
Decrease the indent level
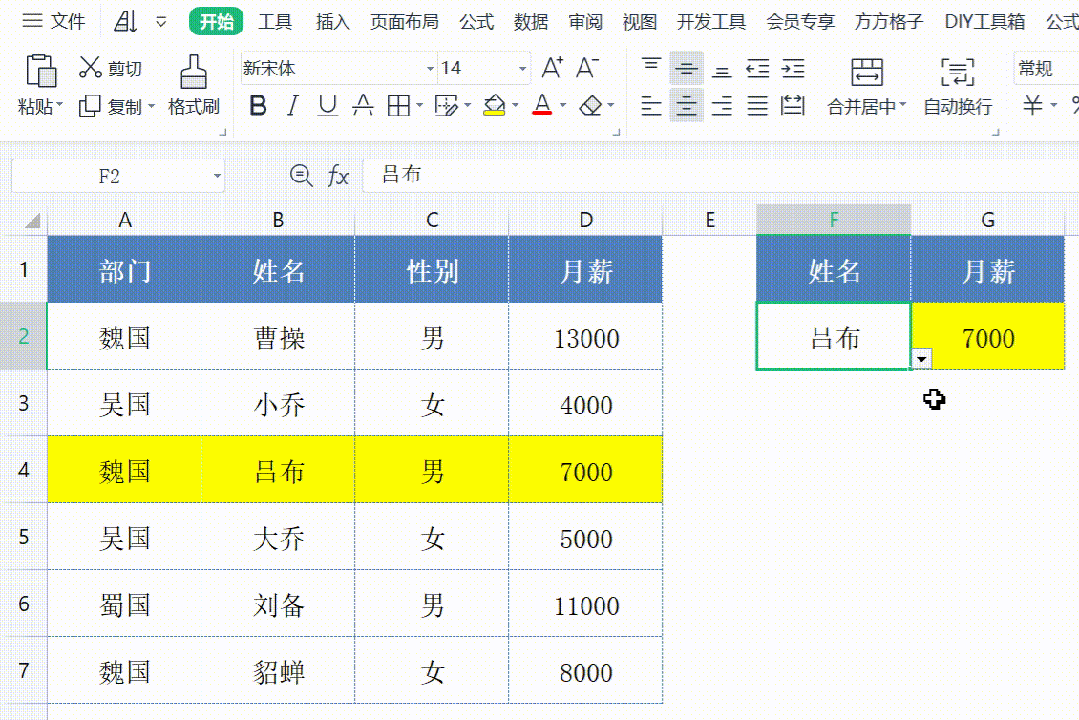tap(757, 68)
